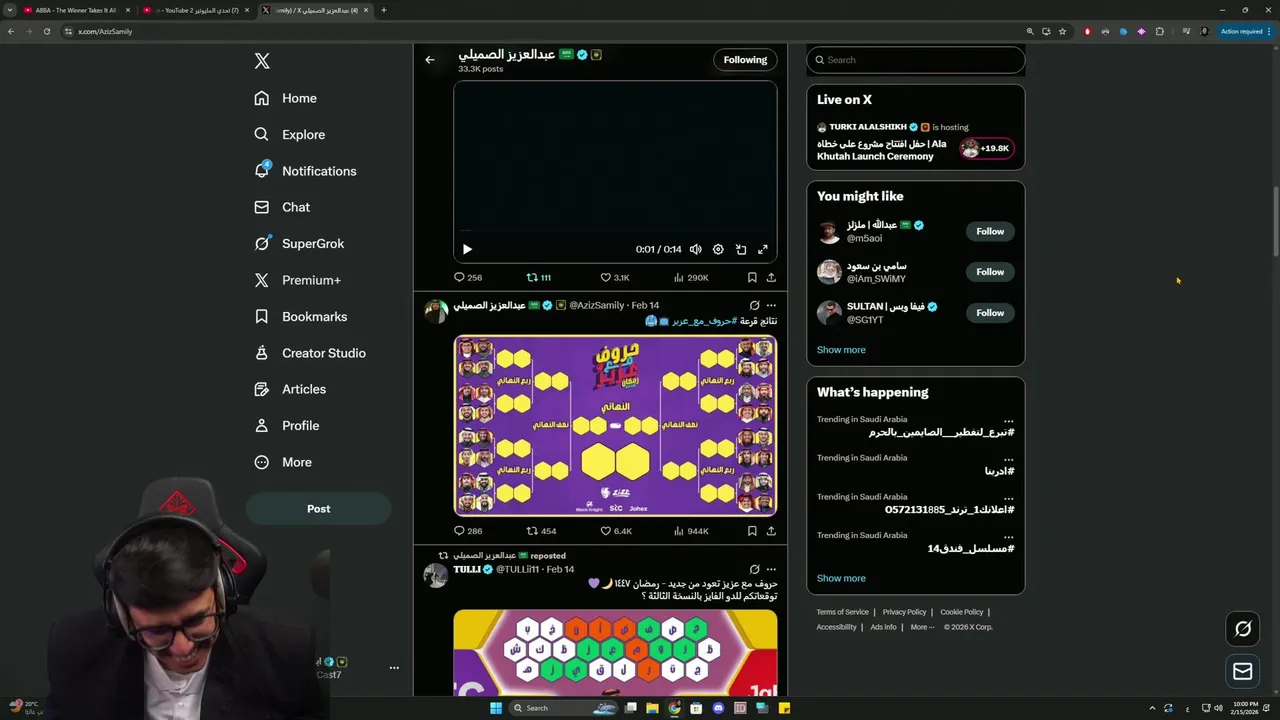Image resolution: width=1280 pixels, height=720 pixels.
Task: View analytics on the post with 944K views
Action: (691, 531)
